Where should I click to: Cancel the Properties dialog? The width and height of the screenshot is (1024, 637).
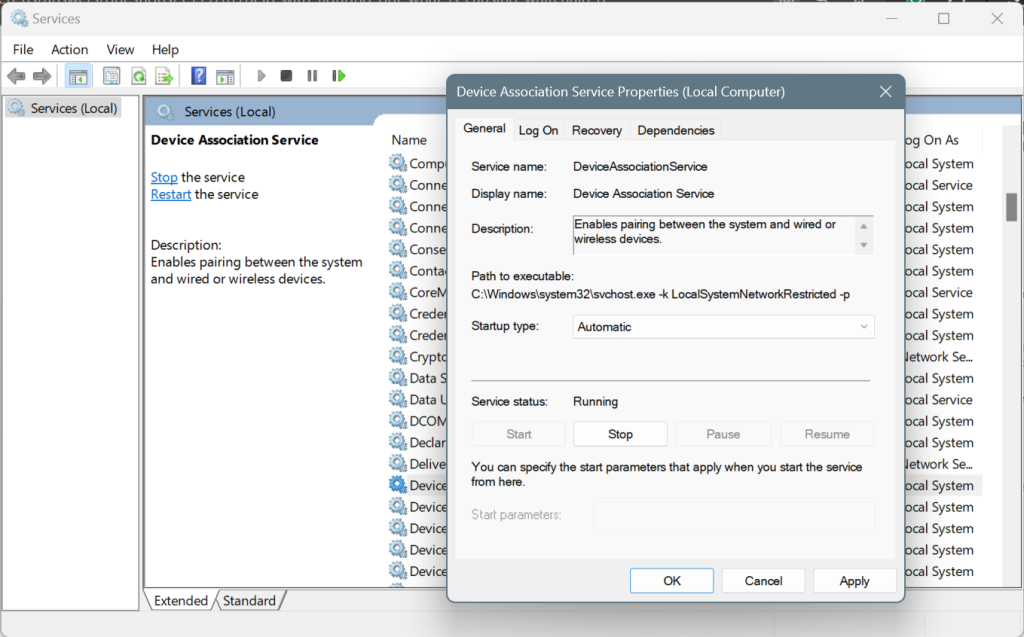[x=763, y=581]
